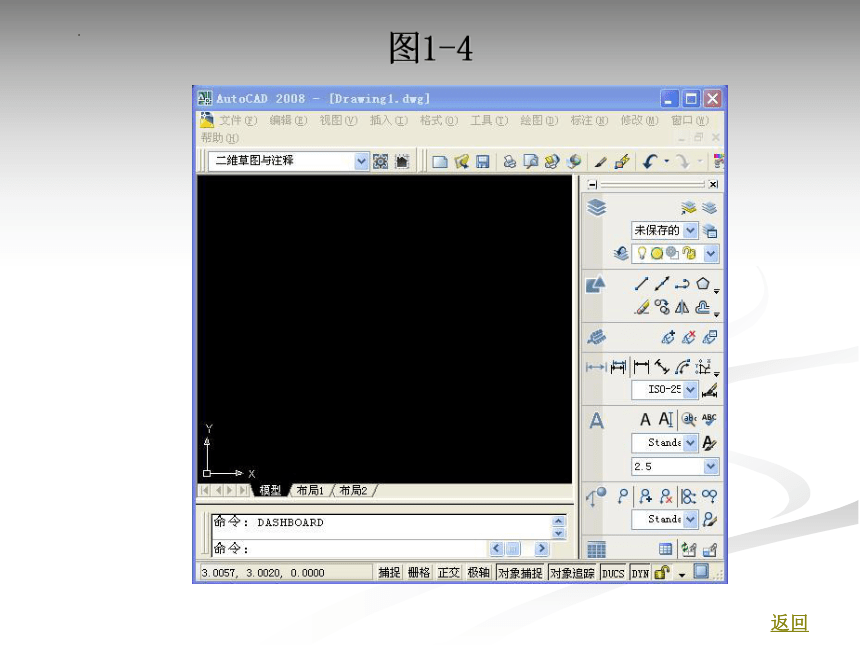Open the 编辑(E) menu
This screenshot has width=860, height=645.
coord(288,121)
